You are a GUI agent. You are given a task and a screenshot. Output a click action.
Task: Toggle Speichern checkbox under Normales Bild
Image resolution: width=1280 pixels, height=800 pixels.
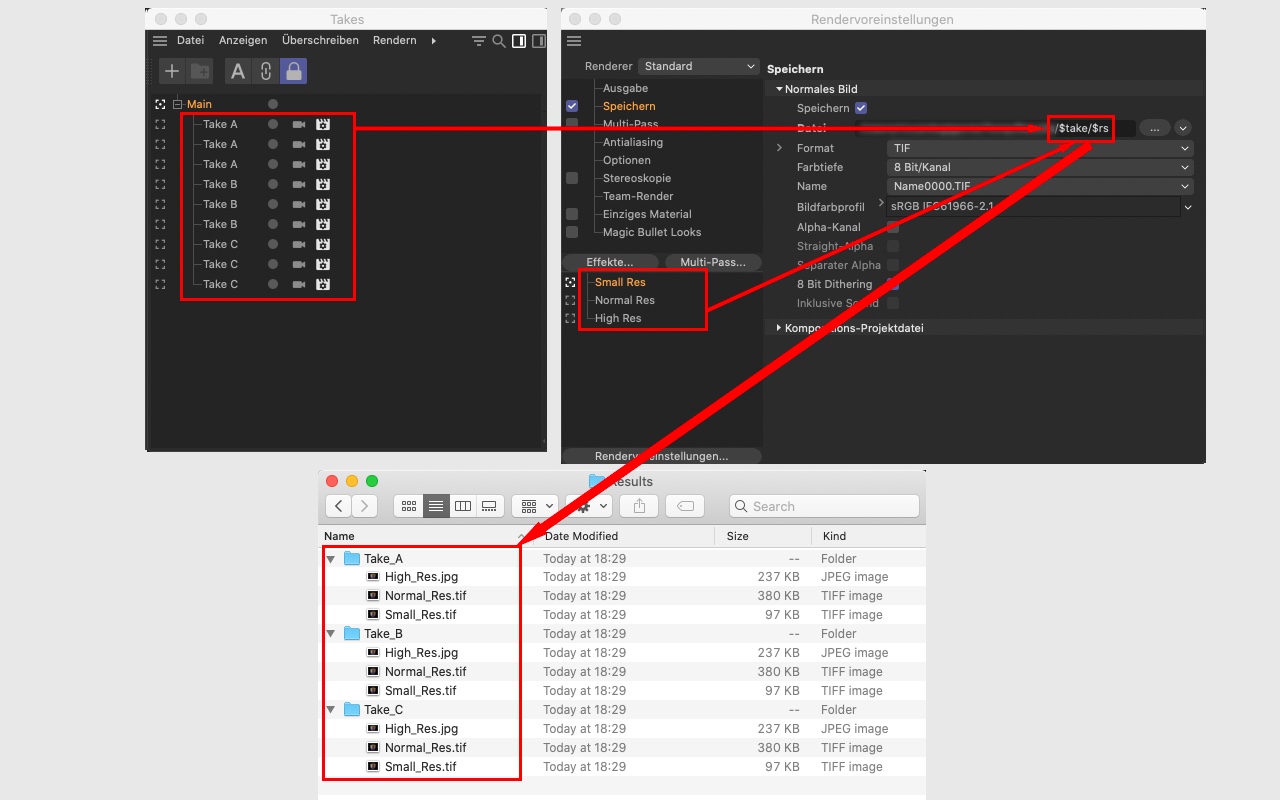pos(861,108)
